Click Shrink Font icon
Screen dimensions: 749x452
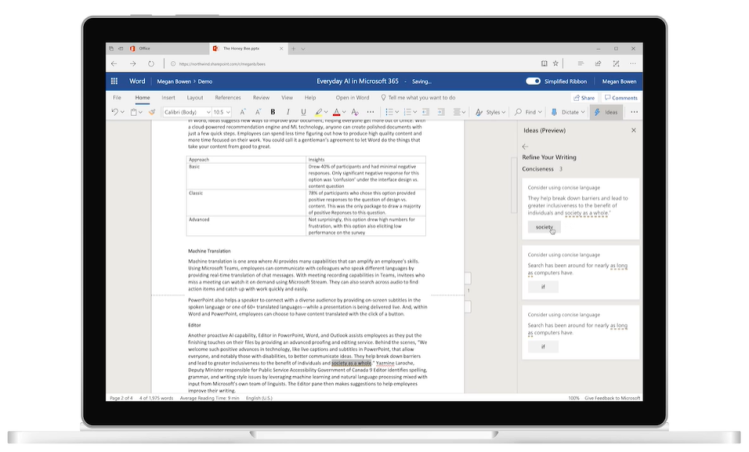pyautogui.click(x=258, y=112)
